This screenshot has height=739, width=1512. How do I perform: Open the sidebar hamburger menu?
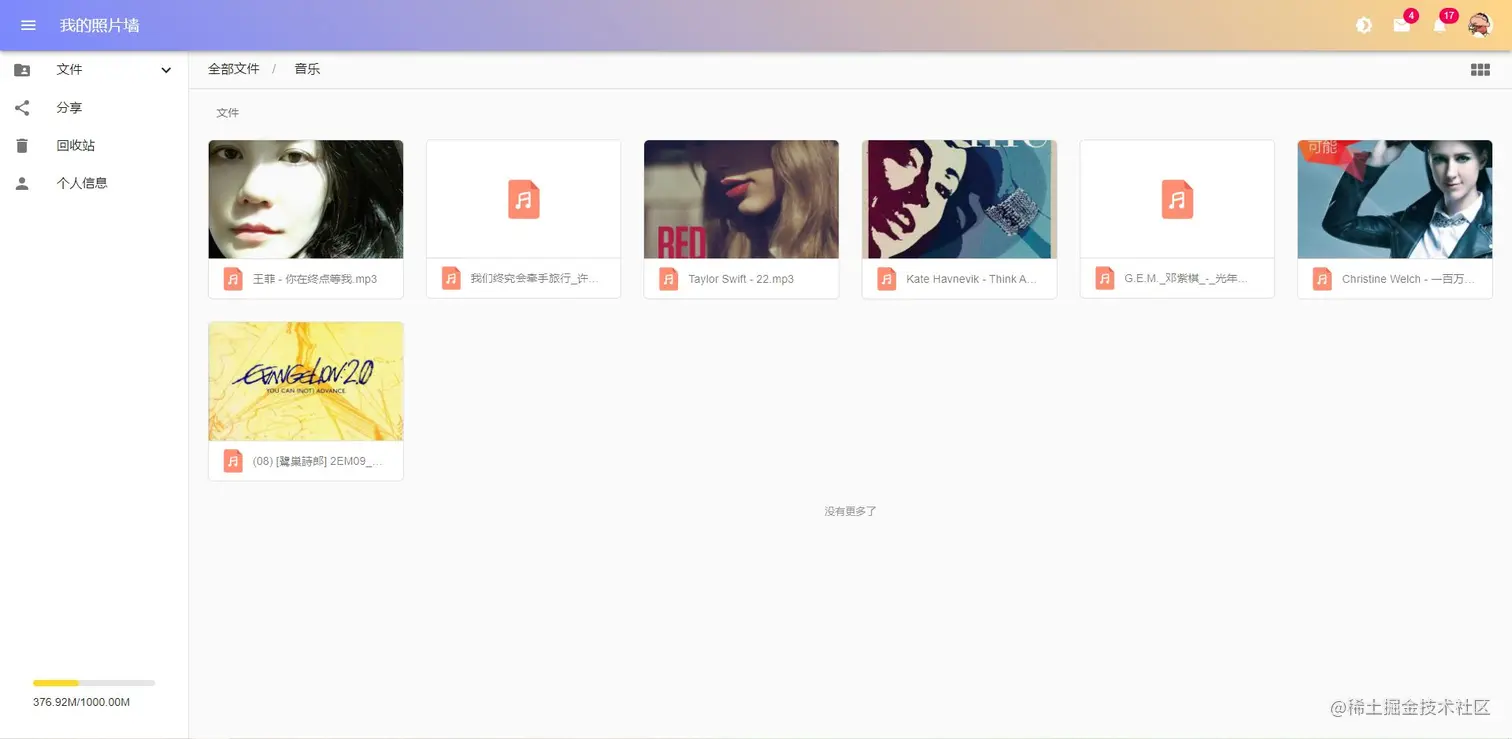tap(27, 24)
